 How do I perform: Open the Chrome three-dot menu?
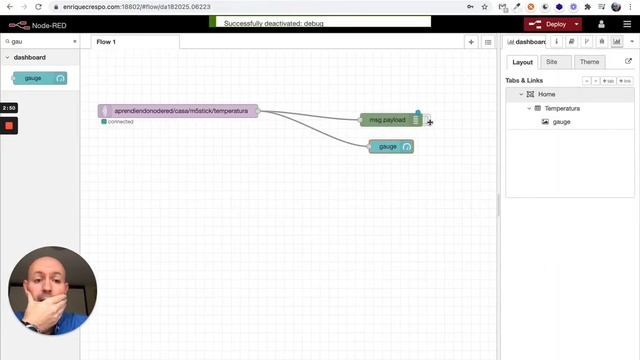pyautogui.click(x=631, y=7)
